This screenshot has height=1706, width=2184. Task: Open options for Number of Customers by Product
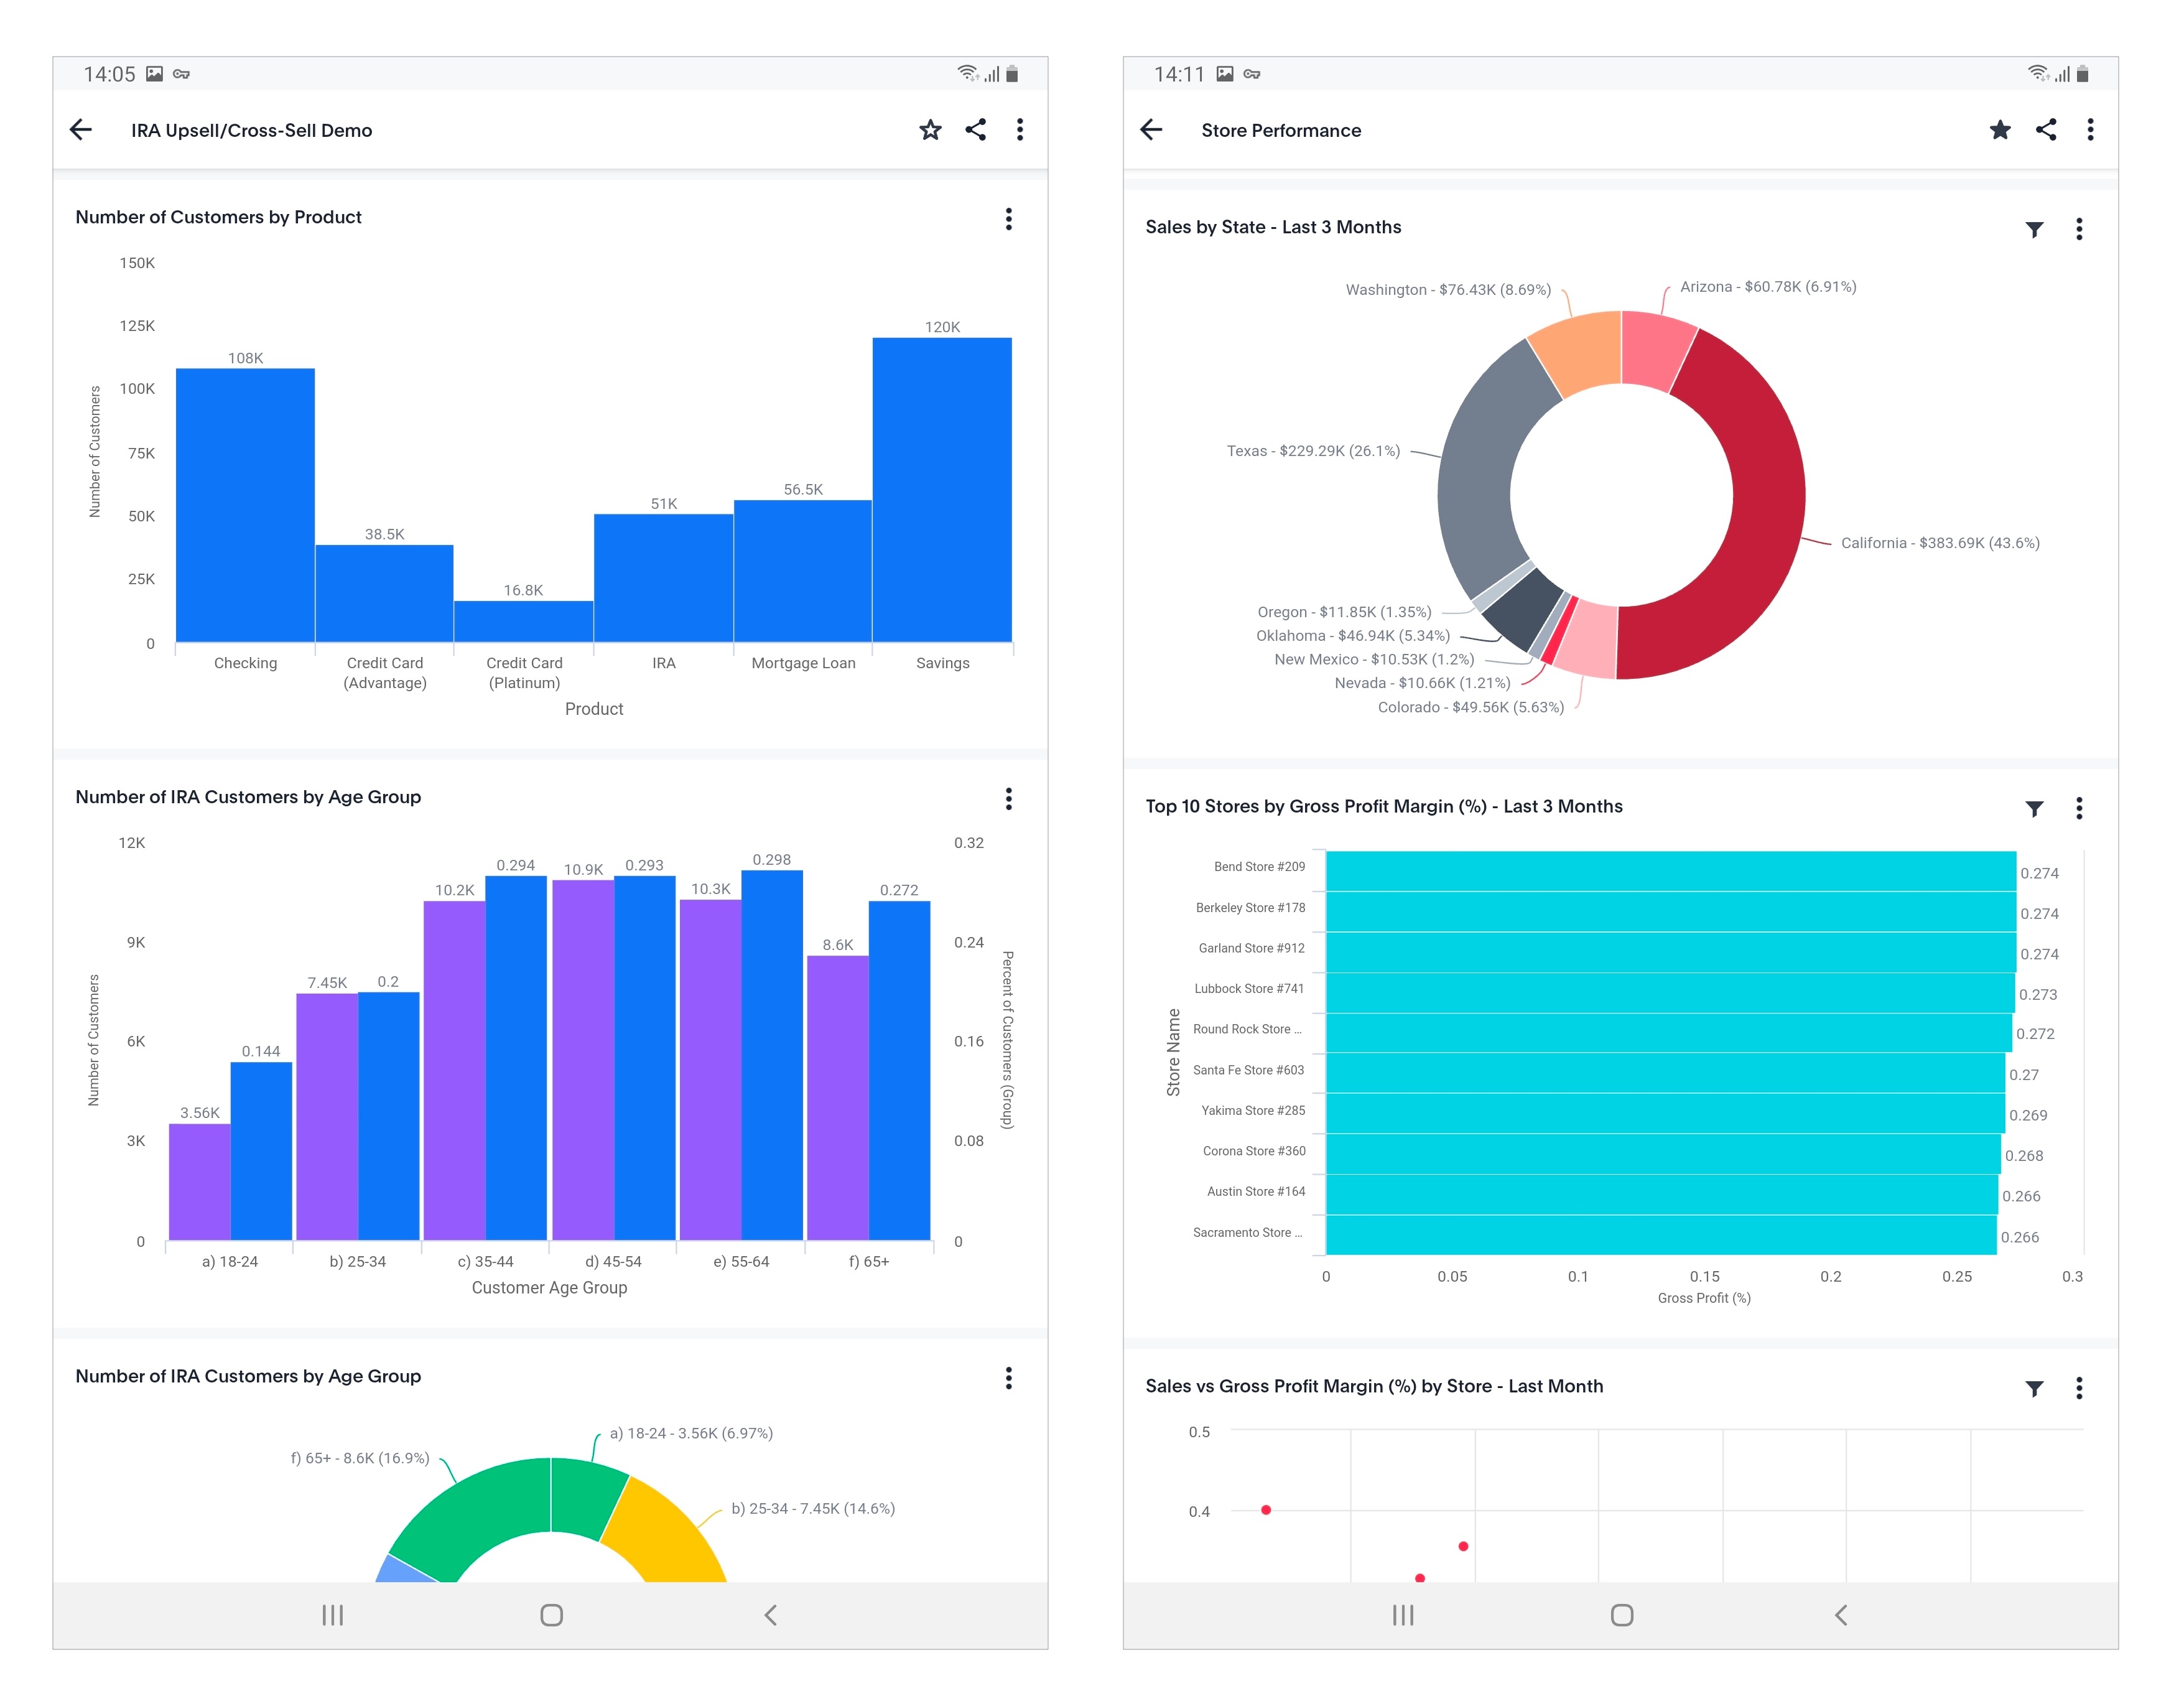pyautogui.click(x=1008, y=219)
